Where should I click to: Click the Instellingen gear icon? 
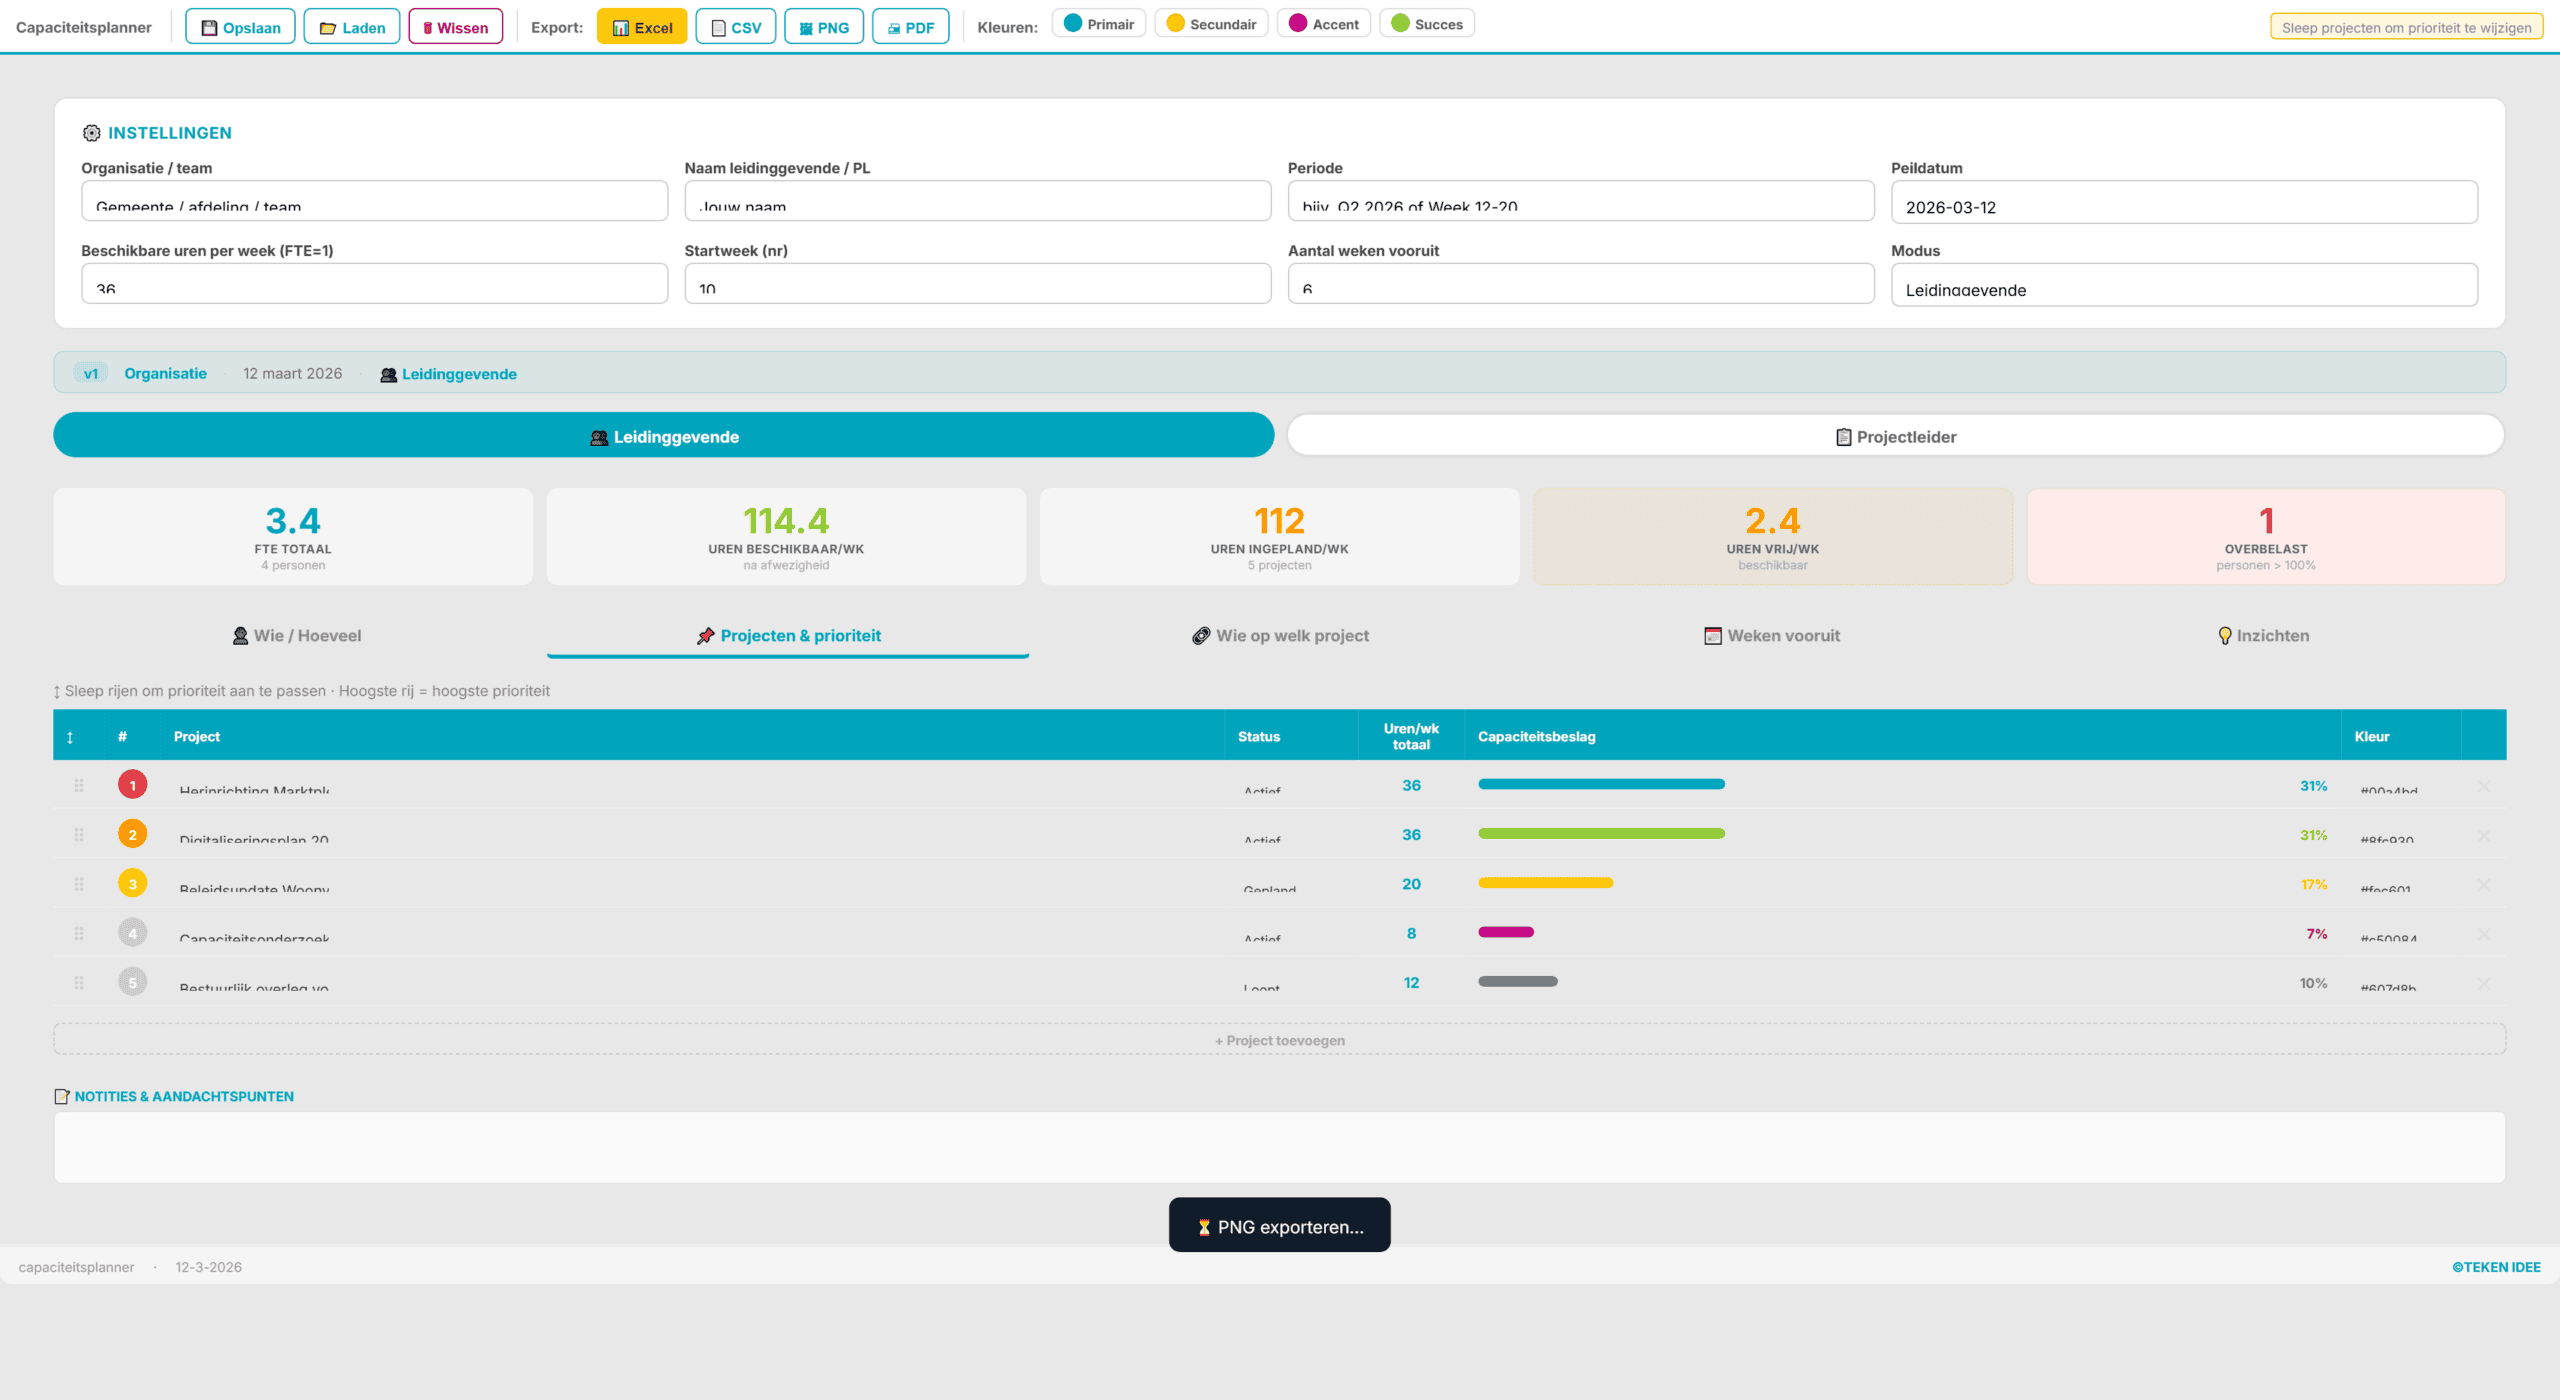pyautogui.click(x=91, y=132)
